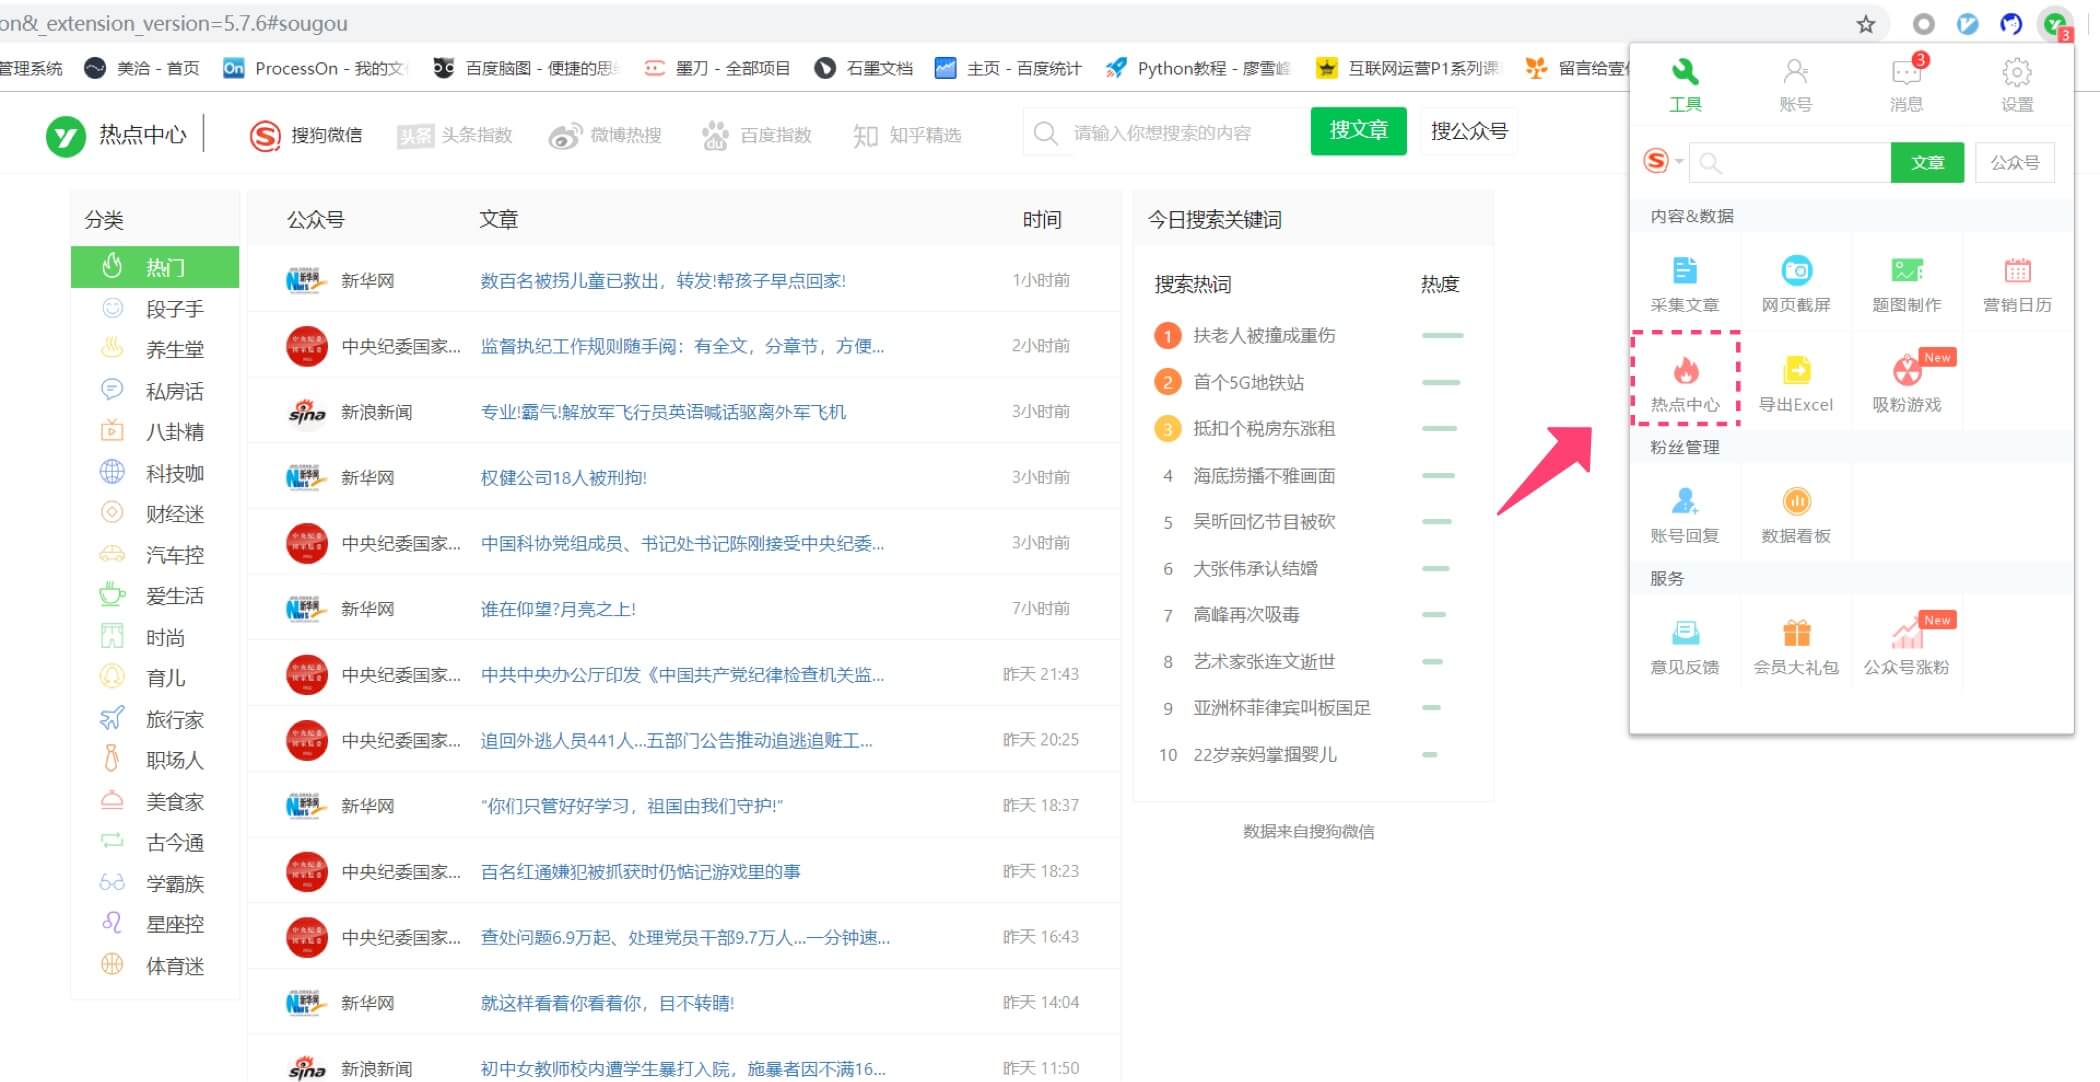Select the 体育迷 category

(155, 966)
